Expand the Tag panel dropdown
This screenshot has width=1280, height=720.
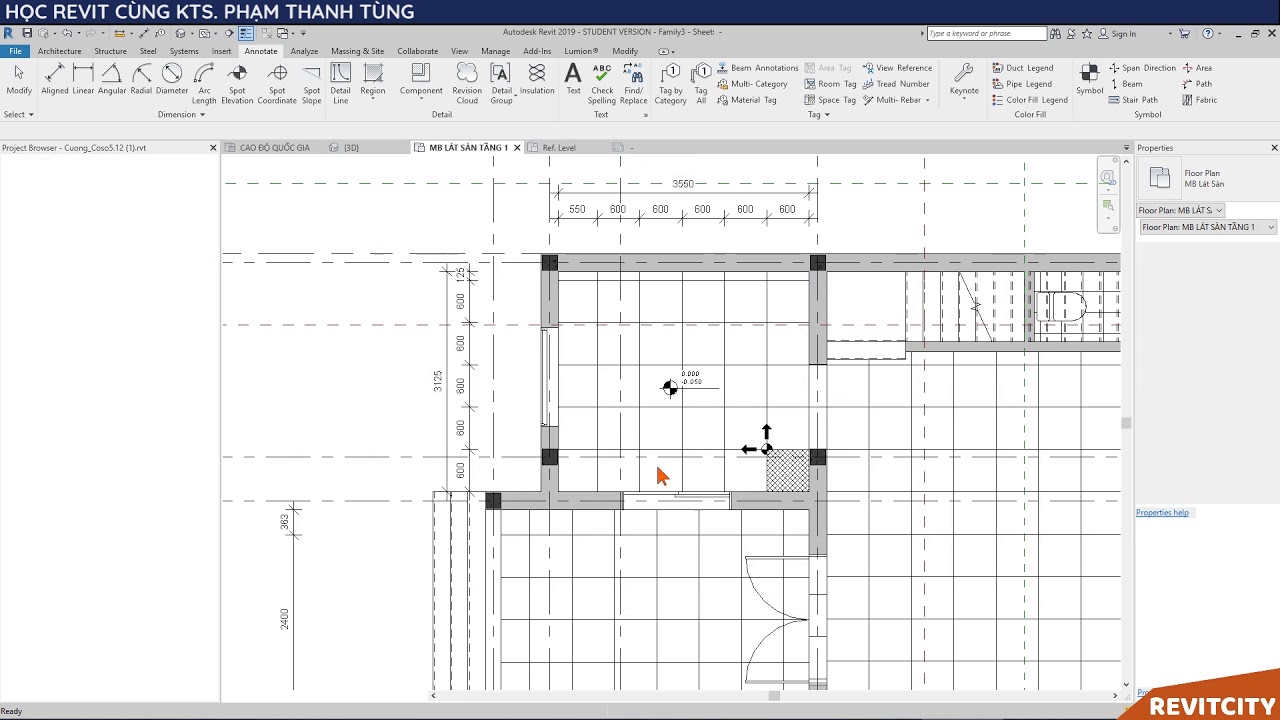pos(819,114)
